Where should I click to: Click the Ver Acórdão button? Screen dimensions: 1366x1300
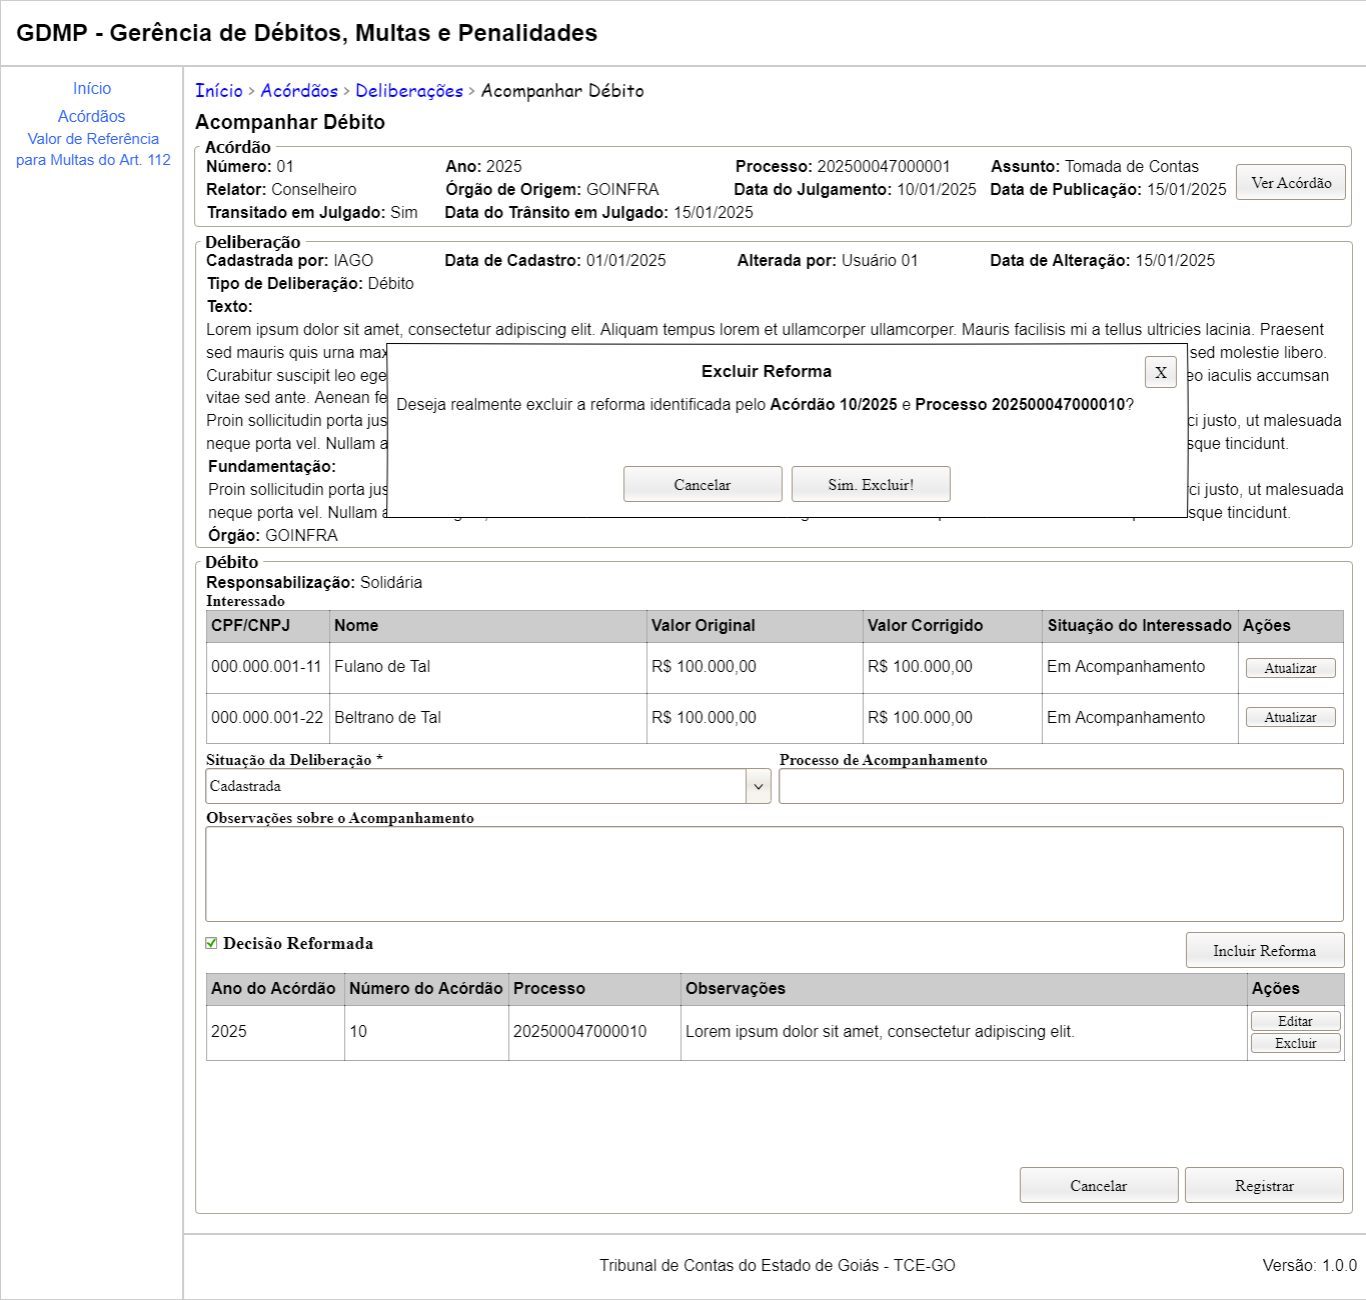tap(1290, 182)
